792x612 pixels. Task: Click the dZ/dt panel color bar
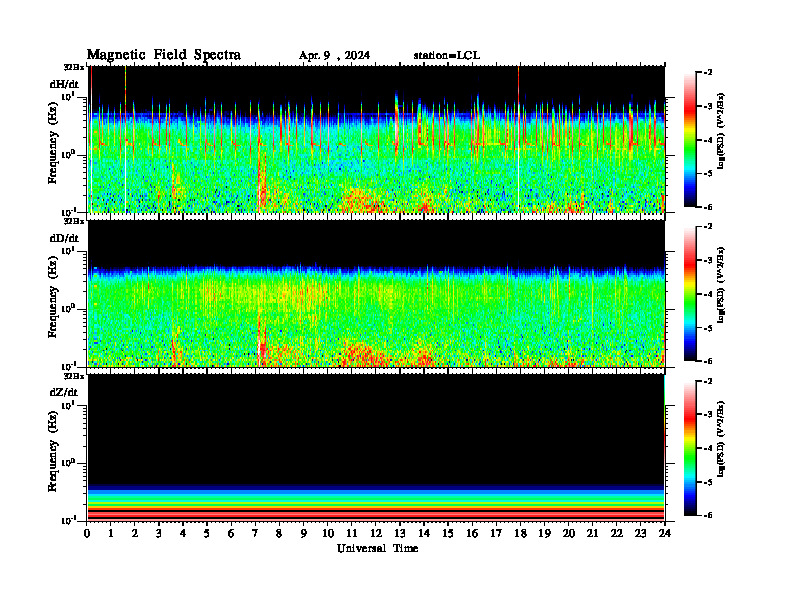690,448
